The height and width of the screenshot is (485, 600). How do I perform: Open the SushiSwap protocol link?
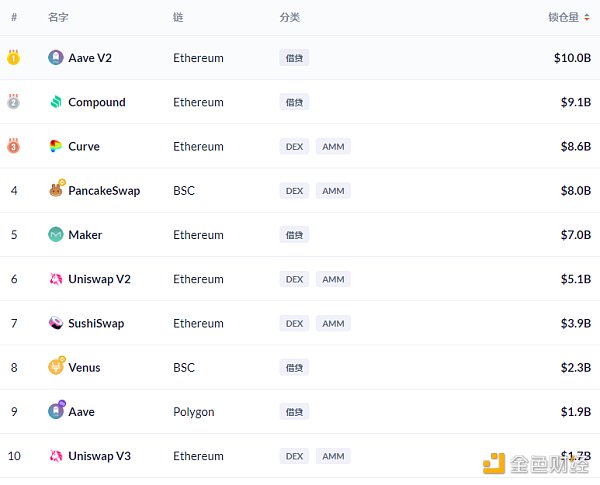(96, 323)
